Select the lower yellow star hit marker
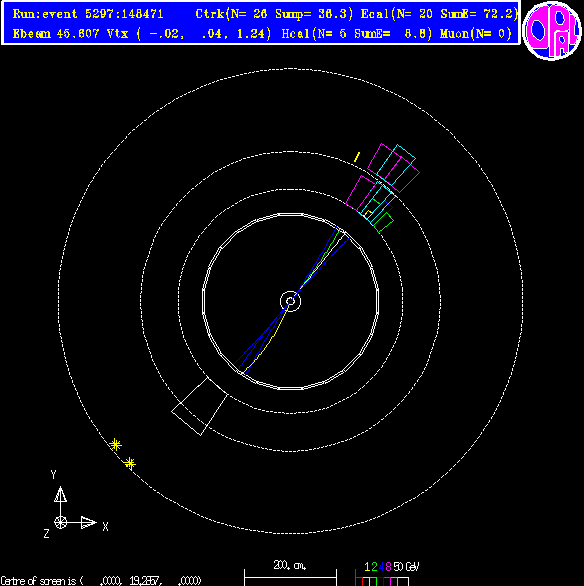The image size is (584, 586). [130, 464]
